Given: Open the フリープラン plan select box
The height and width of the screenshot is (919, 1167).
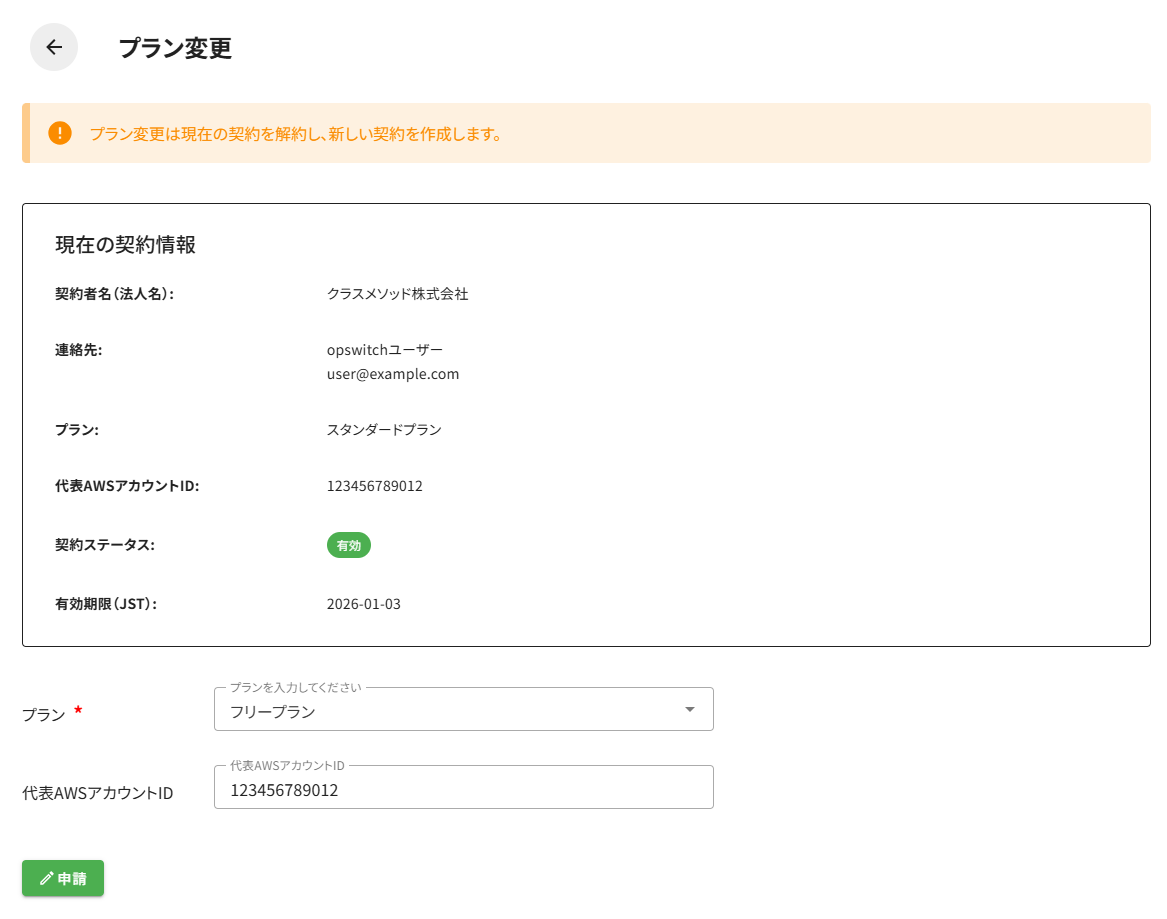Looking at the screenshot, I should click(450, 711).
